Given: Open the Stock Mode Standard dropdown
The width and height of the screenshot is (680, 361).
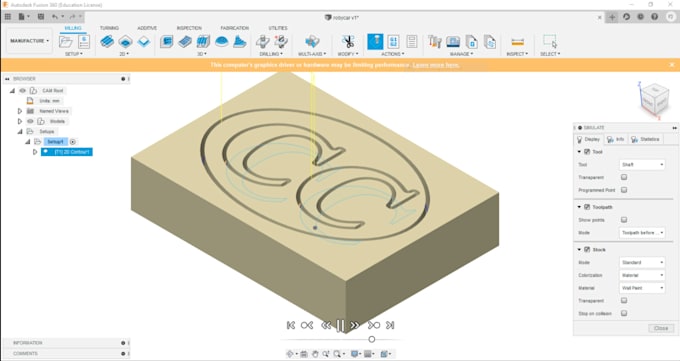Looking at the screenshot, I should pos(642,263).
